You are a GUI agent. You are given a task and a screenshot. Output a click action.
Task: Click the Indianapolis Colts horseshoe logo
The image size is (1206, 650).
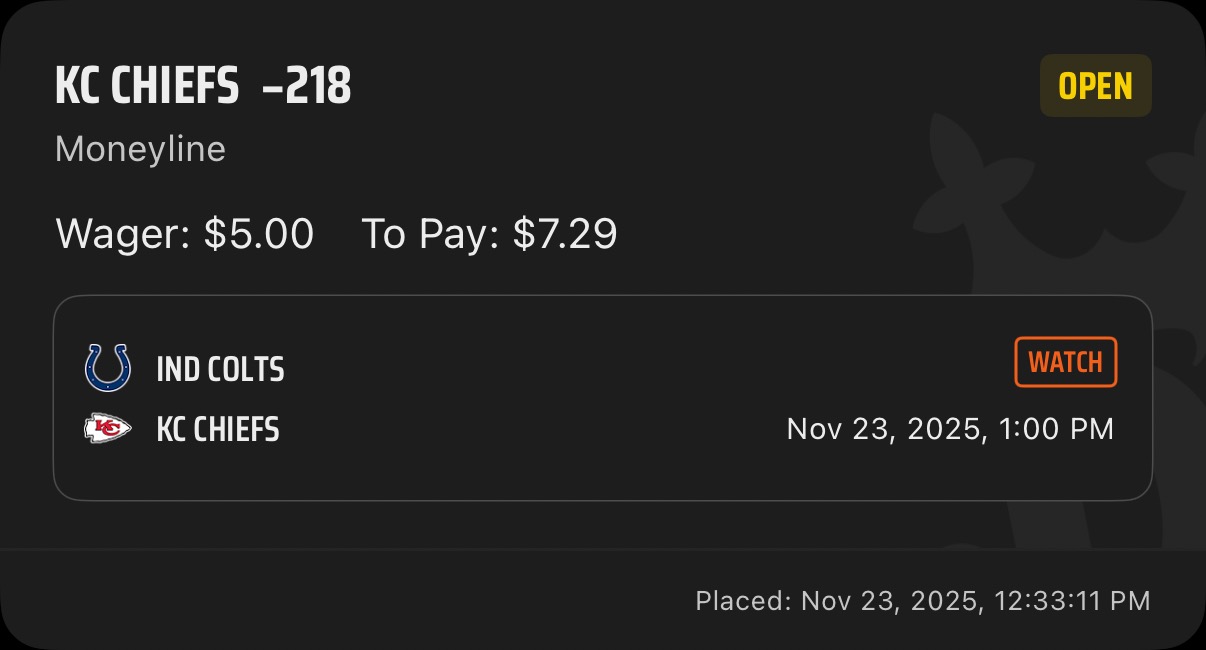108,368
